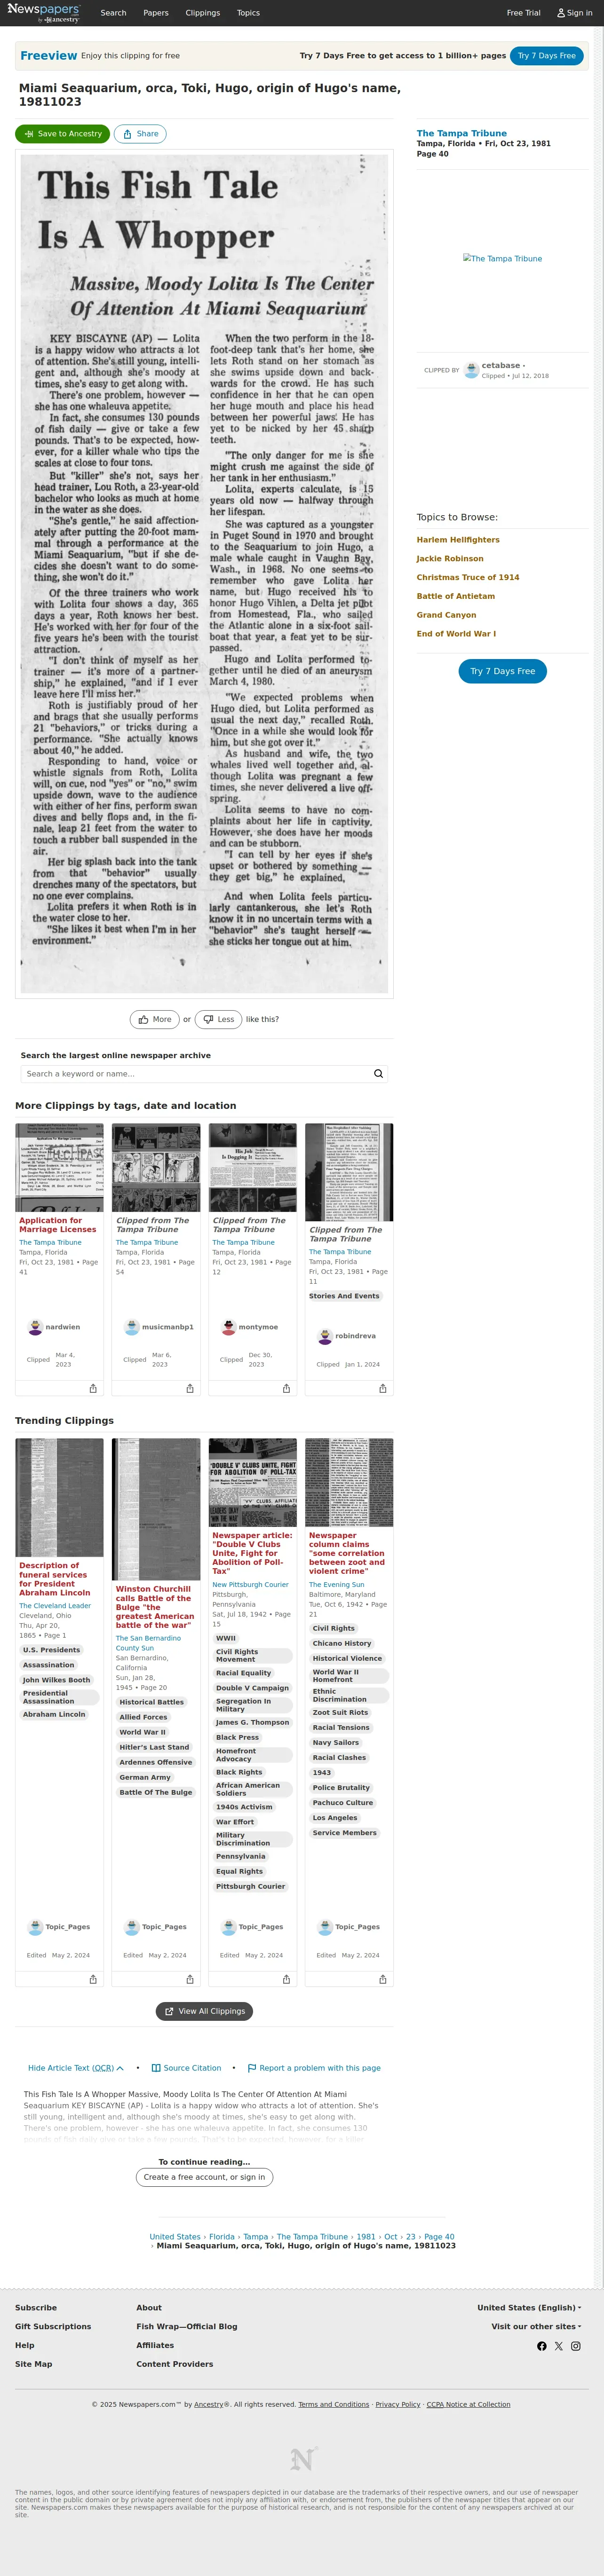Screen dimensions: 604x2576
Task: Expand the Visit our other sites dropdown
Action: pyautogui.click(x=536, y=2326)
